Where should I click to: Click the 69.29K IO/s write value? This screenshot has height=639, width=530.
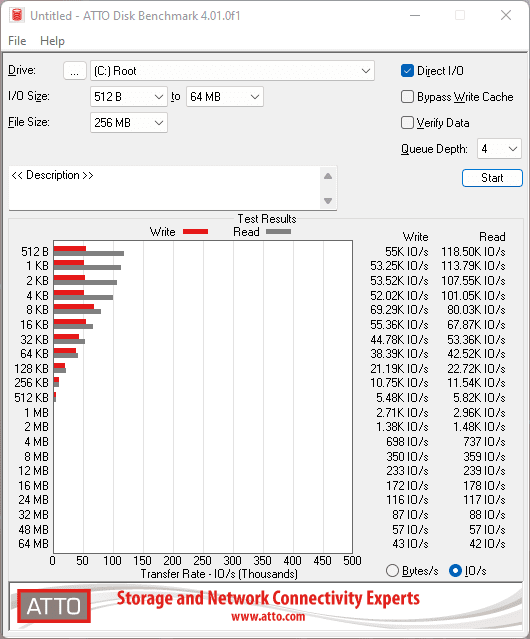pos(399,310)
